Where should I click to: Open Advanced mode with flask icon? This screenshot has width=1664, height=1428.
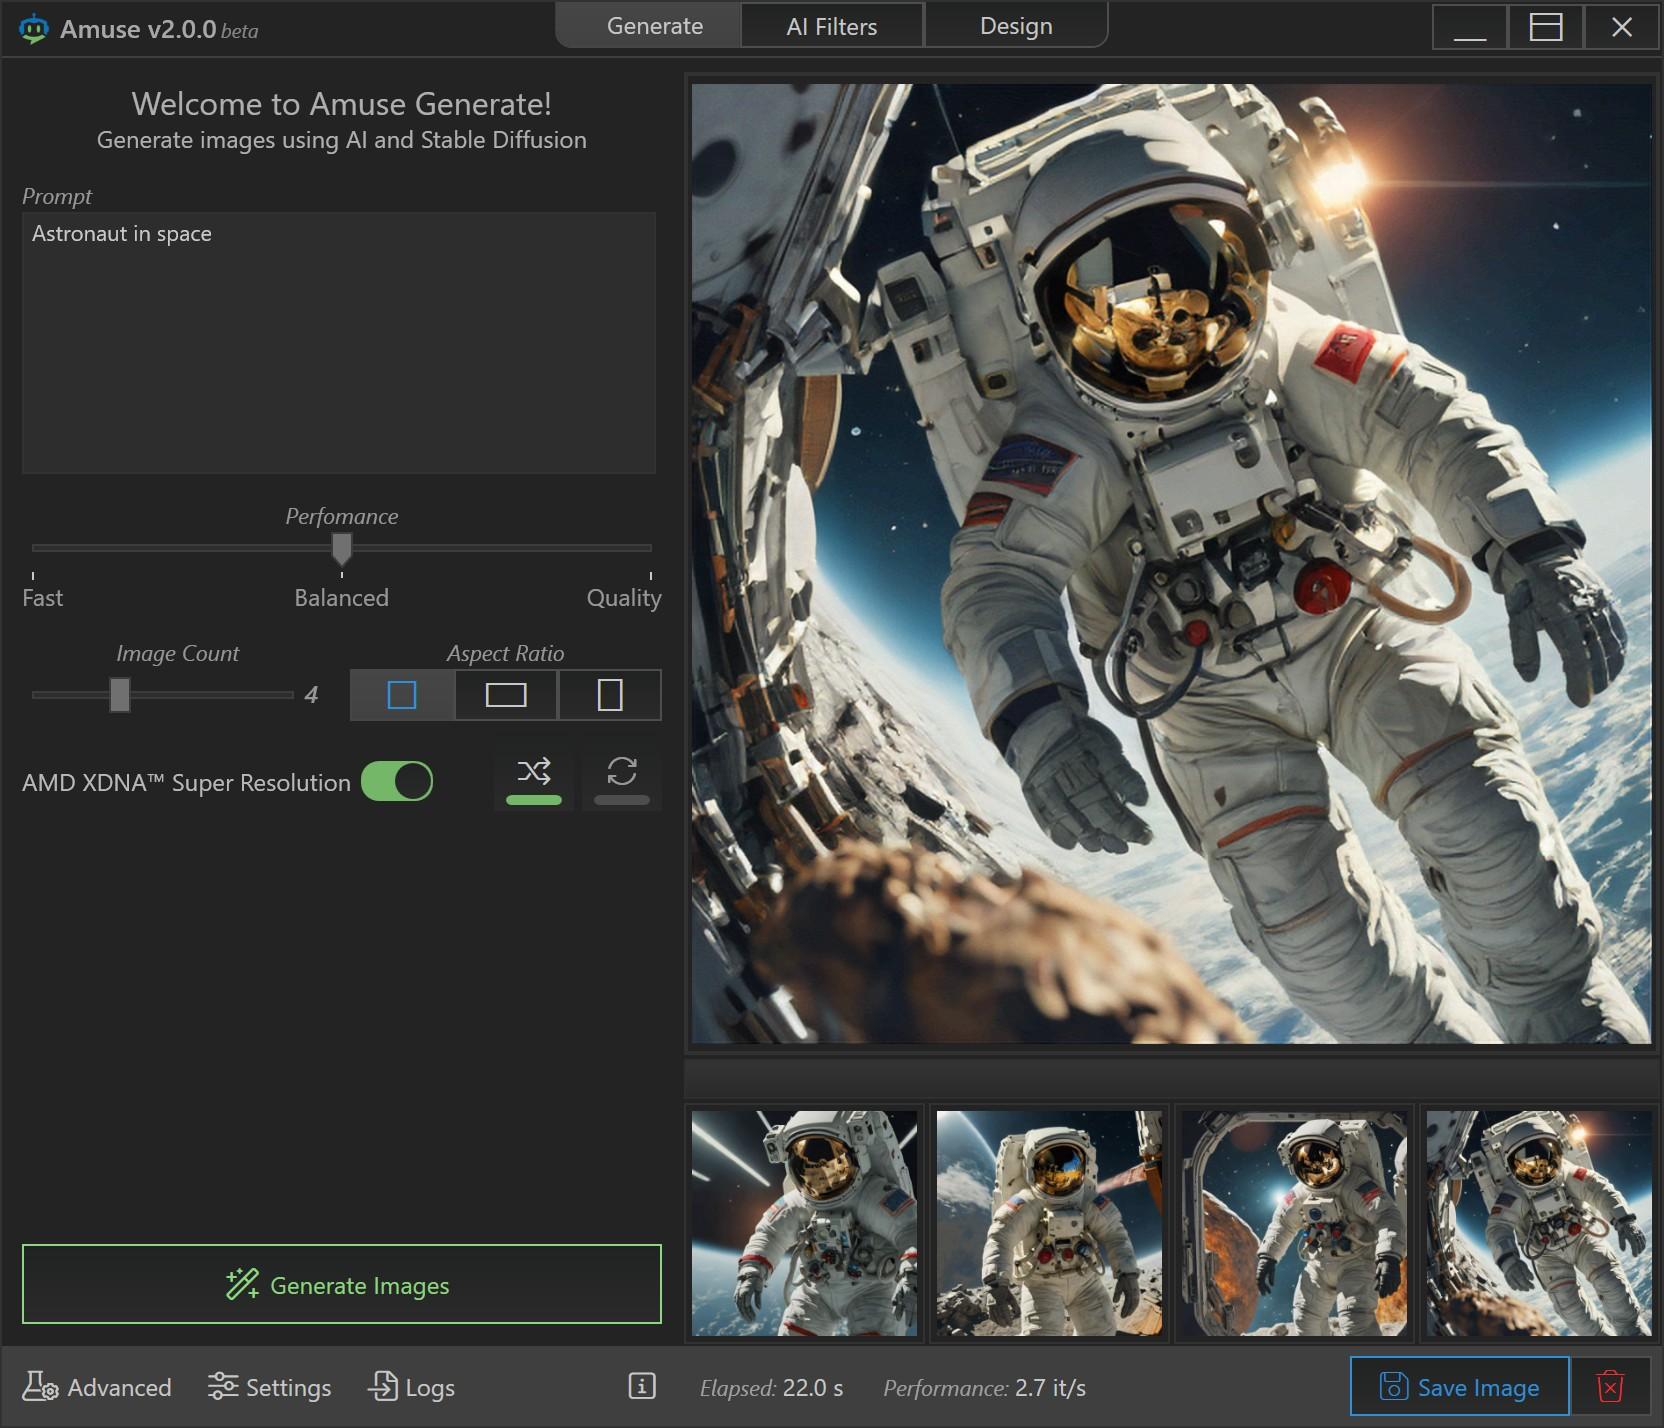[x=97, y=1387]
